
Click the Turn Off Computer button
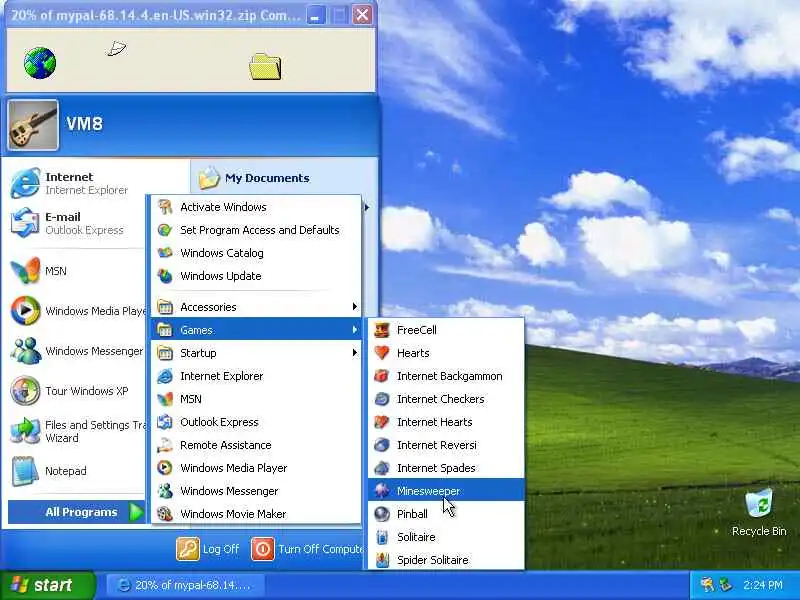click(x=308, y=549)
